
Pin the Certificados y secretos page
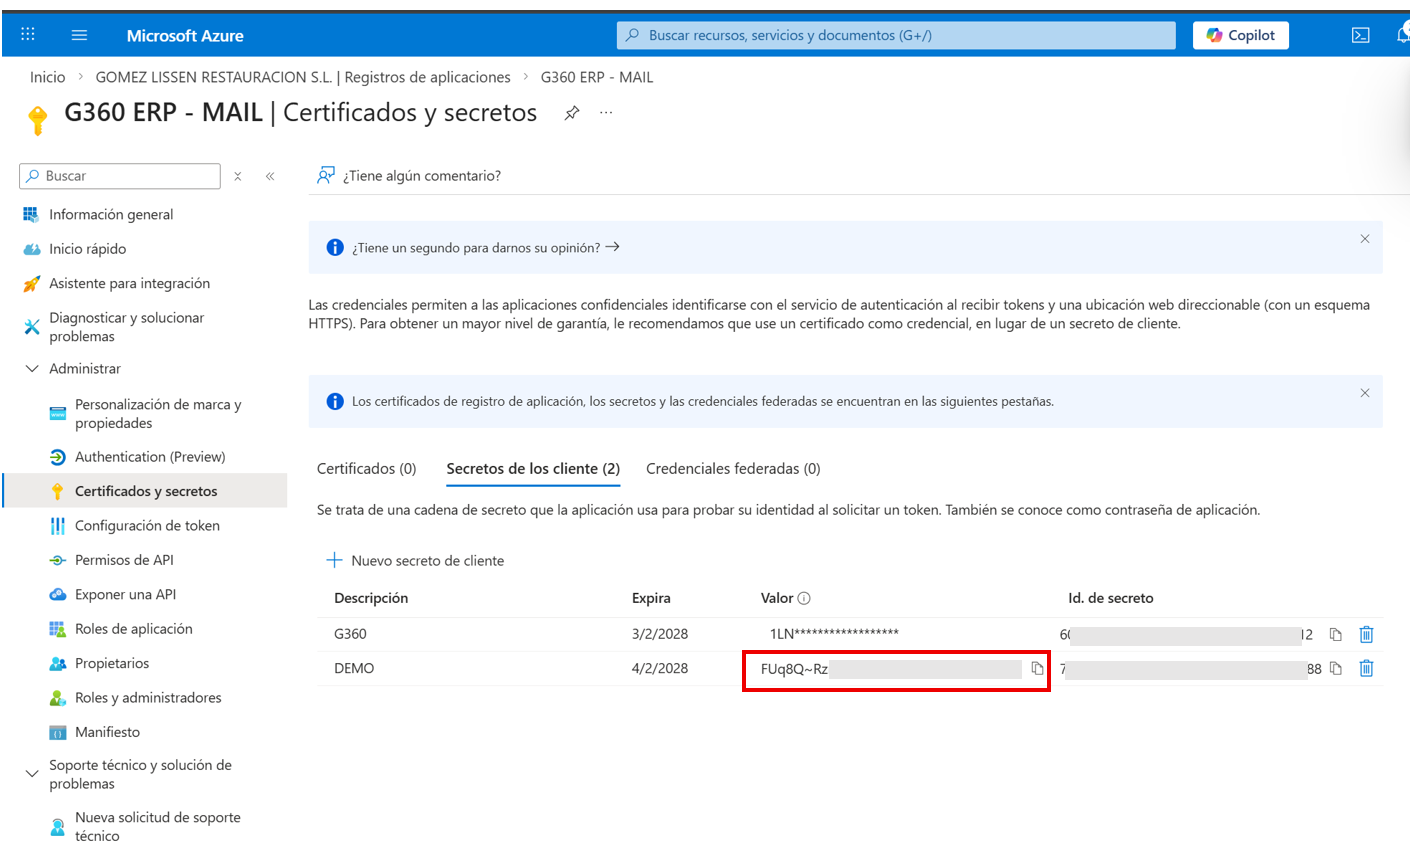(x=572, y=113)
